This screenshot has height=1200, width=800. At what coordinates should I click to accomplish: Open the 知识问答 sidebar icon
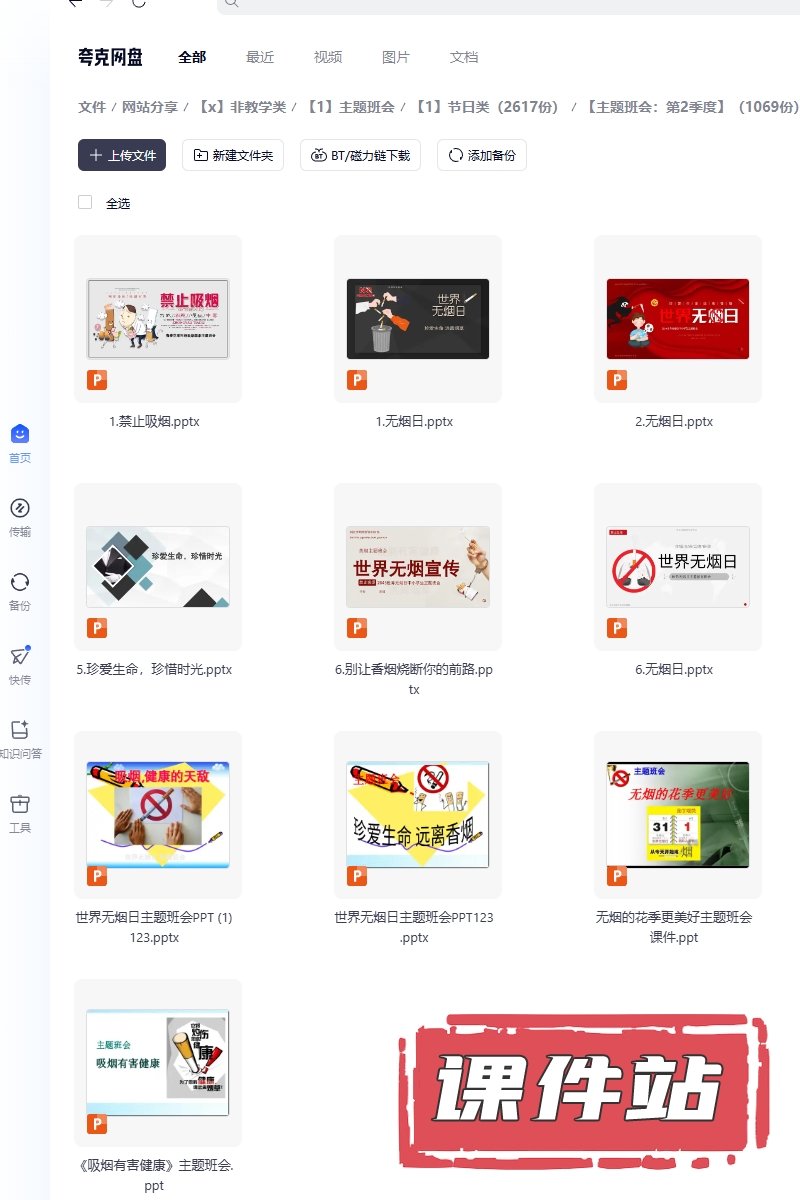[x=20, y=730]
